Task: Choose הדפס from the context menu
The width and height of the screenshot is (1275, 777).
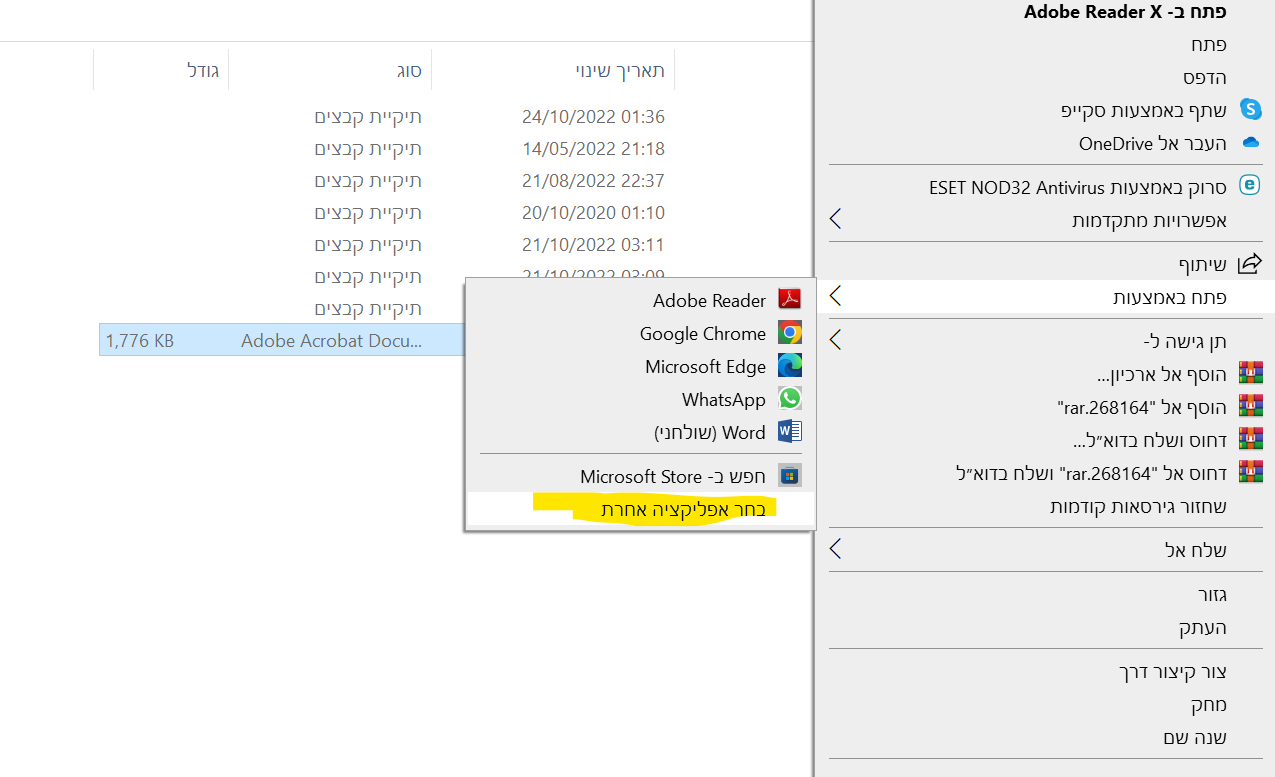Action: pyautogui.click(x=1204, y=77)
